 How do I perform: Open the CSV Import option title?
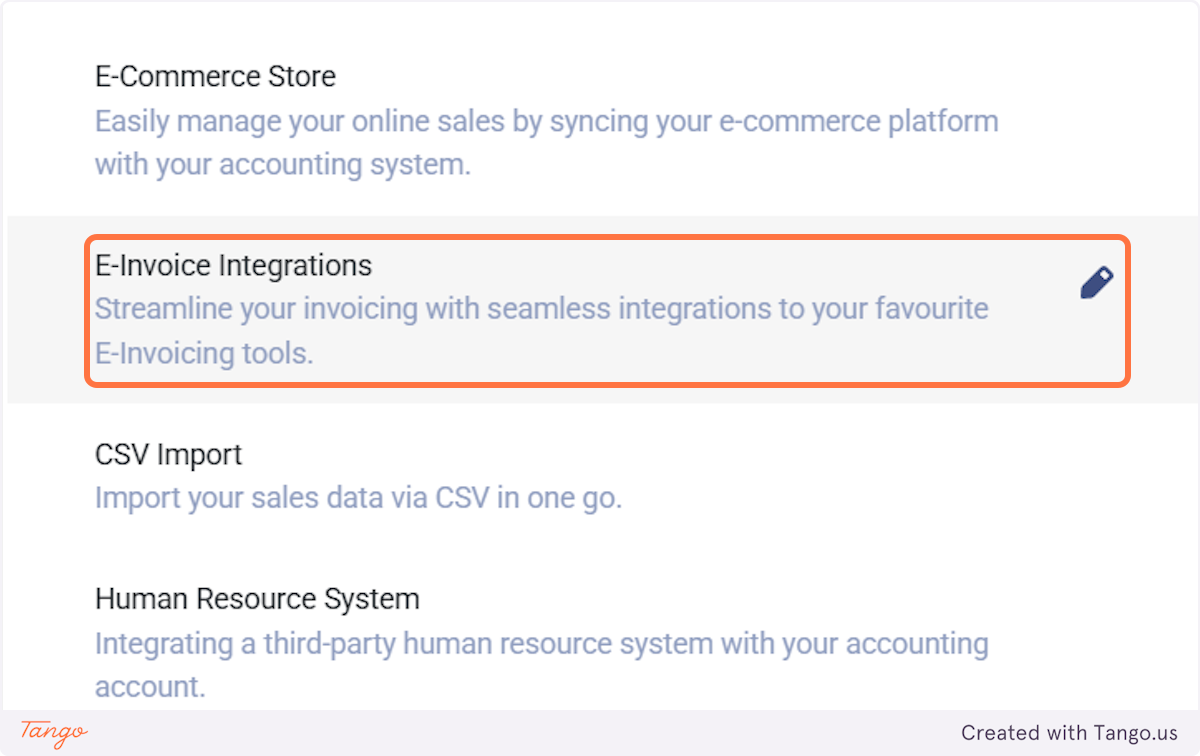pyautogui.click(x=168, y=455)
